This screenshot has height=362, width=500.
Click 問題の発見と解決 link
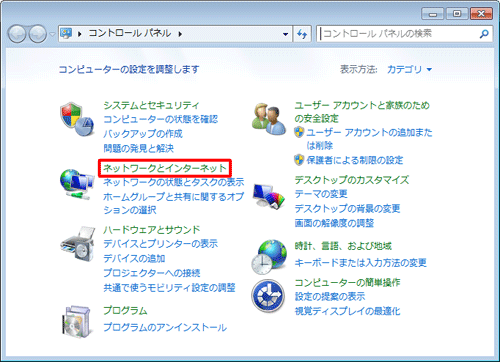pyautogui.click(x=139, y=148)
